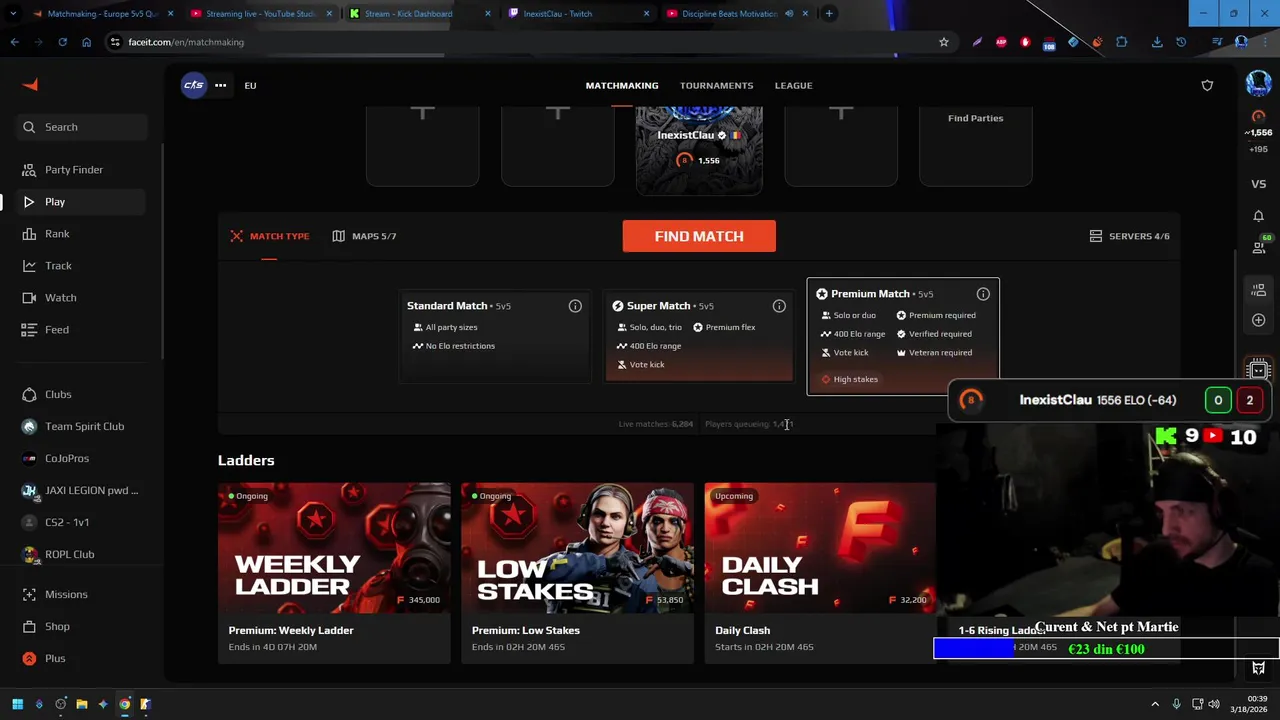
Task: Open the Rank page from the sidebar
Action: pos(57,234)
